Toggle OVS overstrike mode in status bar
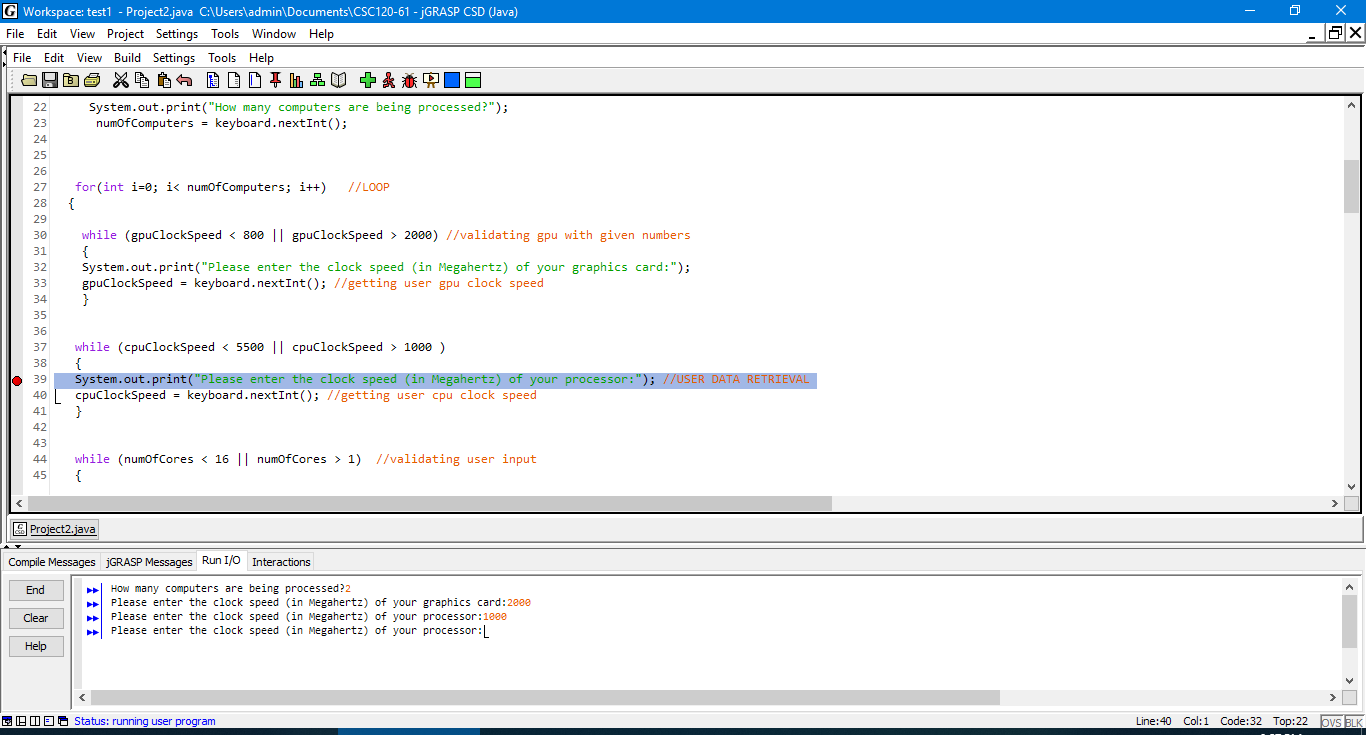This screenshot has height=735, width=1366. pos(1332,721)
